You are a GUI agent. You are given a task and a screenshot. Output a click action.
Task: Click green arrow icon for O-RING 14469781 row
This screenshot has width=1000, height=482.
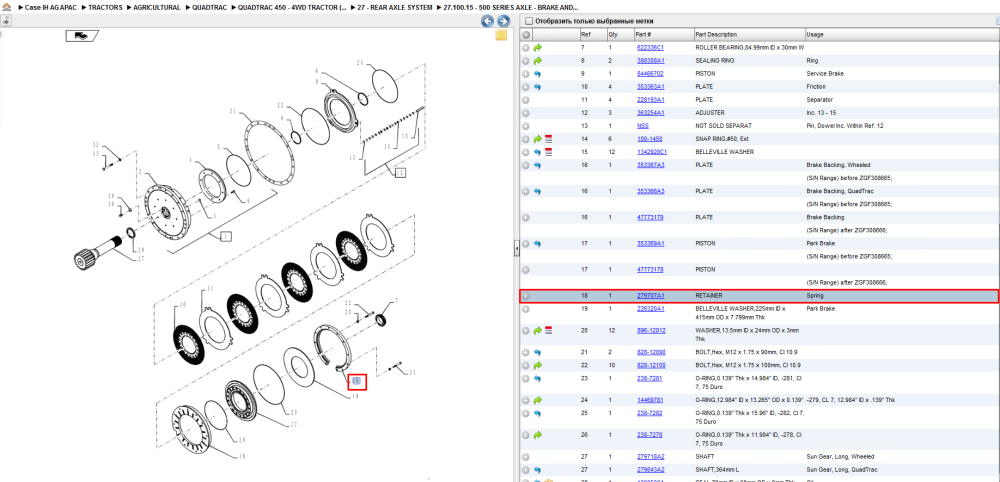click(x=538, y=400)
